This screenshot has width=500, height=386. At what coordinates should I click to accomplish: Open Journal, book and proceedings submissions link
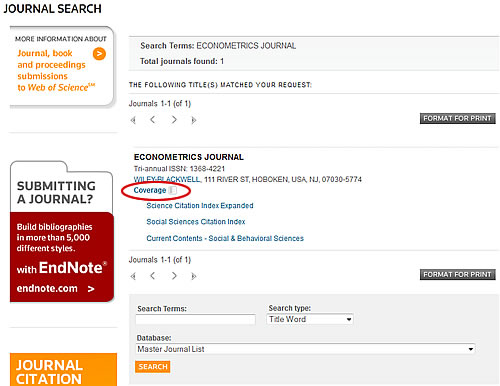[x=56, y=70]
